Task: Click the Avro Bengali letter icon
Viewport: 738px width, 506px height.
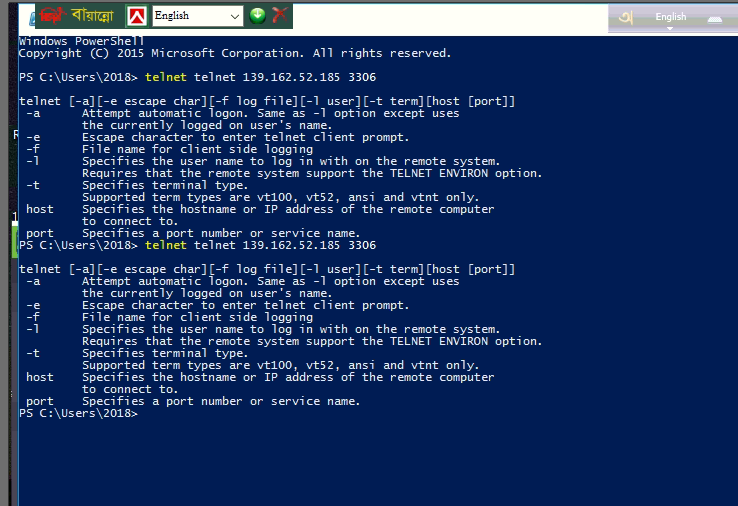Action: pyautogui.click(x=626, y=17)
